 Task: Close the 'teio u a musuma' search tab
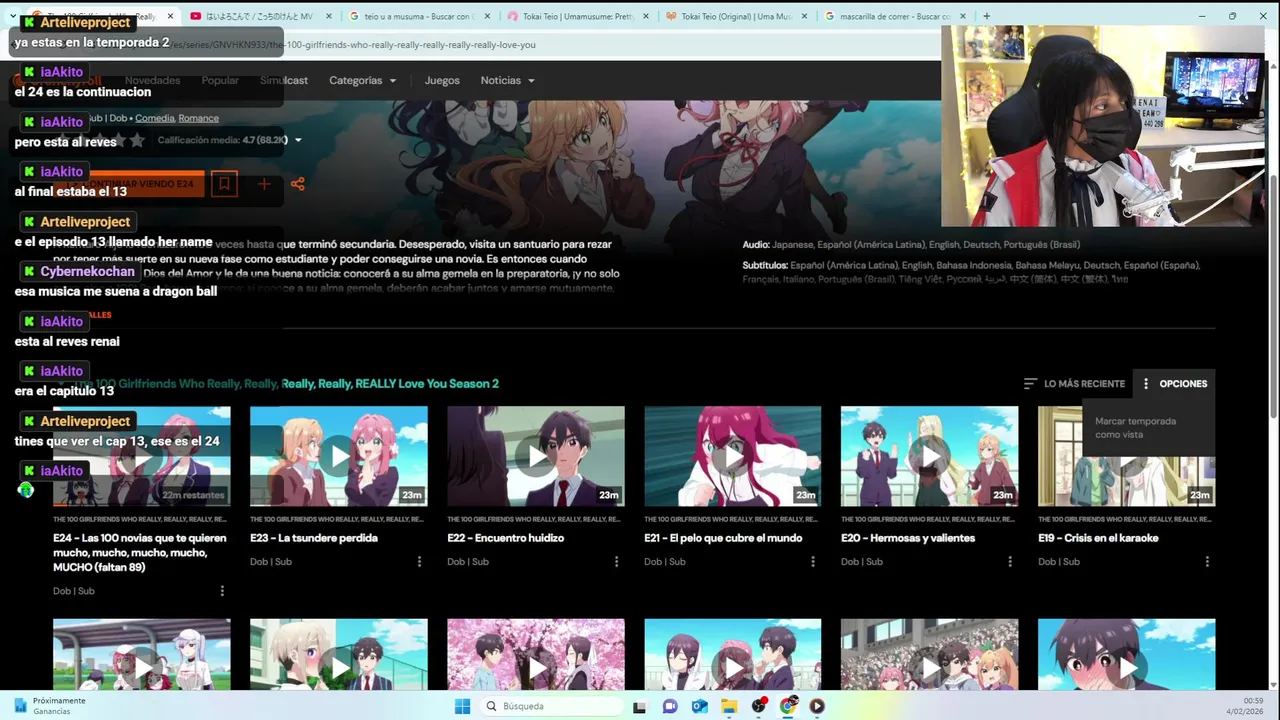pos(487,16)
